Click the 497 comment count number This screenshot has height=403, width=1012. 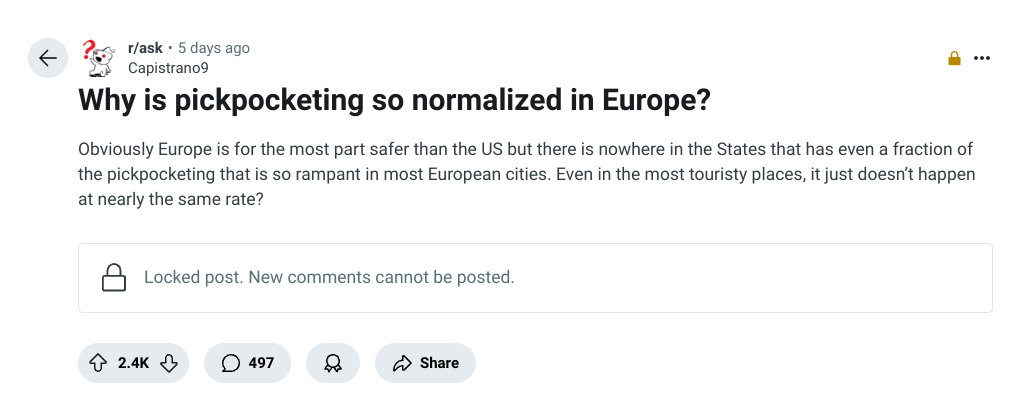click(x=261, y=363)
